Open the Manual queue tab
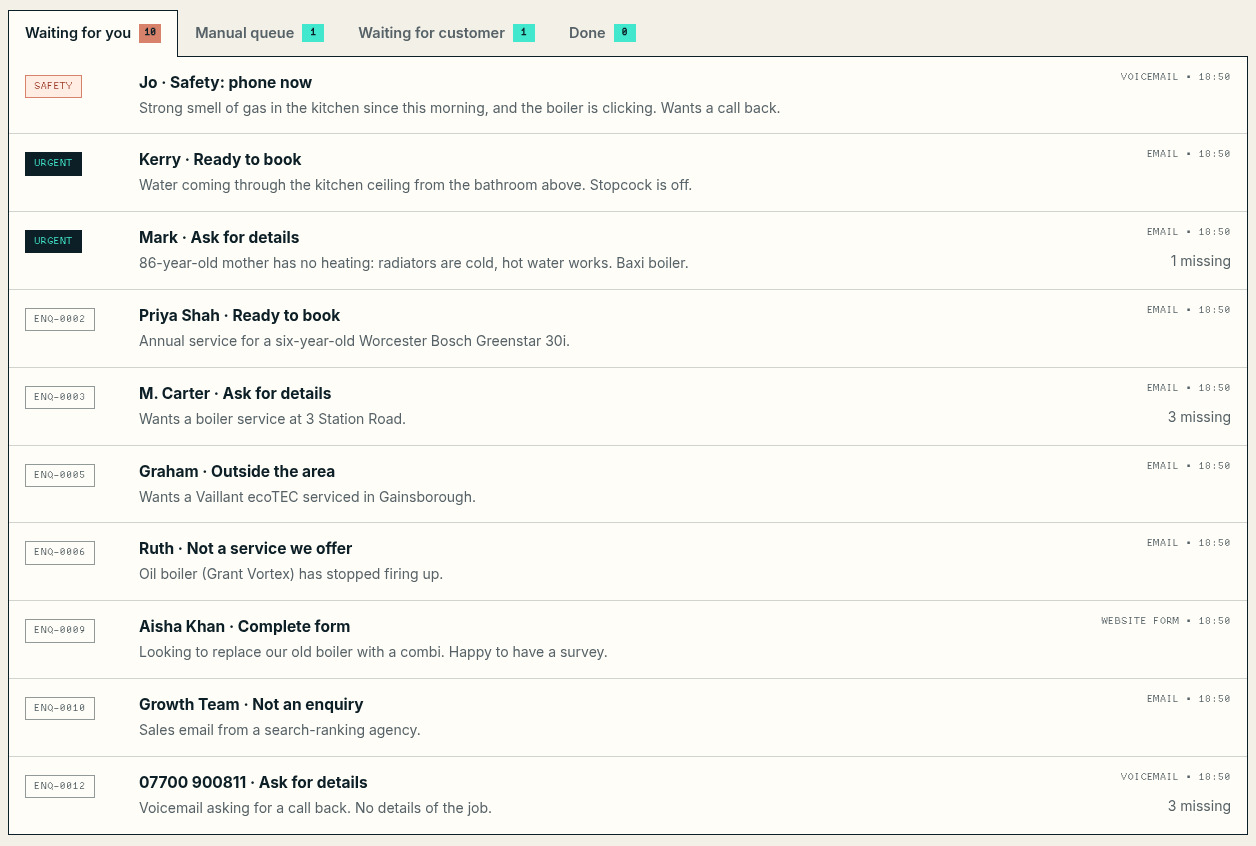Viewport: 1256px width, 846px height. [259, 33]
